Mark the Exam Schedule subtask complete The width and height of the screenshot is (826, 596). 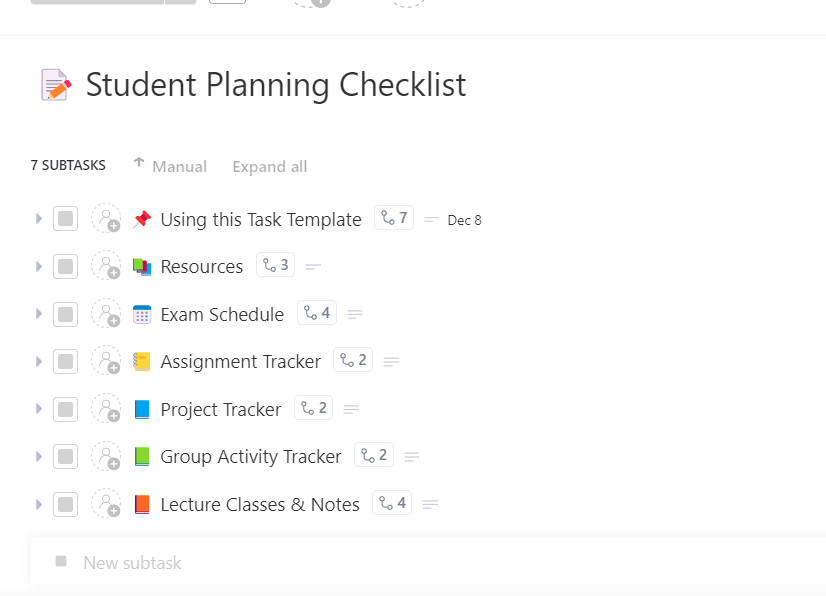65,314
